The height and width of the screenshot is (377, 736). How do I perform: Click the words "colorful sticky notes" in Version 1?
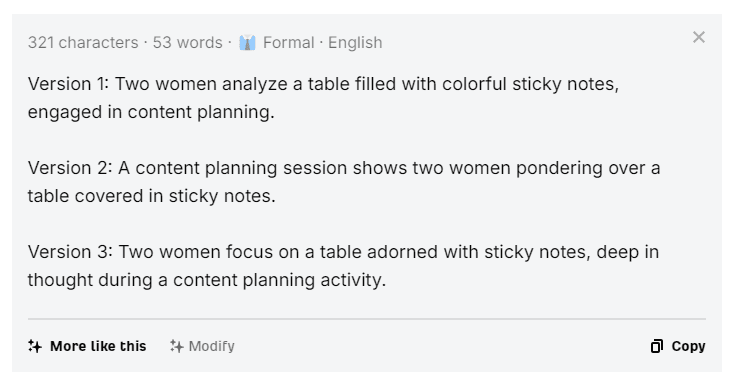tap(530, 84)
